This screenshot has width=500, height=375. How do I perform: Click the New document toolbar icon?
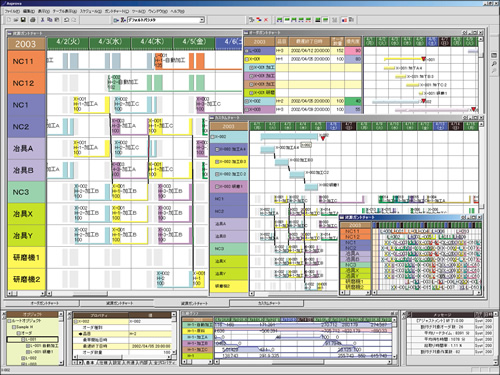coord(9,20)
